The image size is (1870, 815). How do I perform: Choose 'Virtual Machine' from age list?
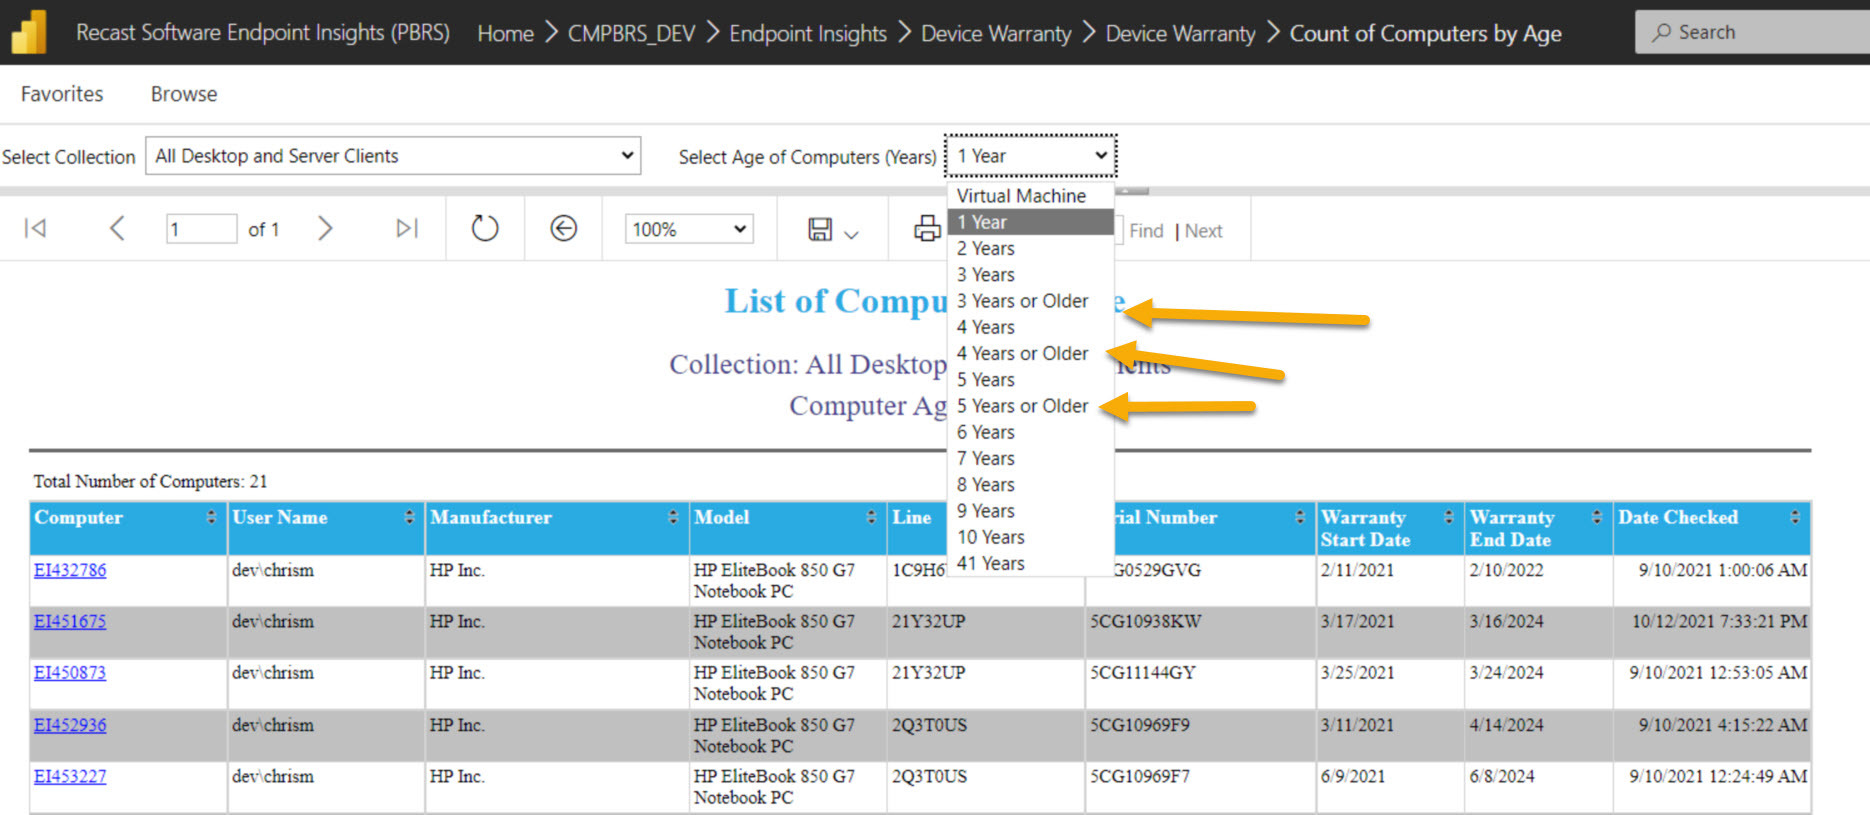pos(1021,196)
